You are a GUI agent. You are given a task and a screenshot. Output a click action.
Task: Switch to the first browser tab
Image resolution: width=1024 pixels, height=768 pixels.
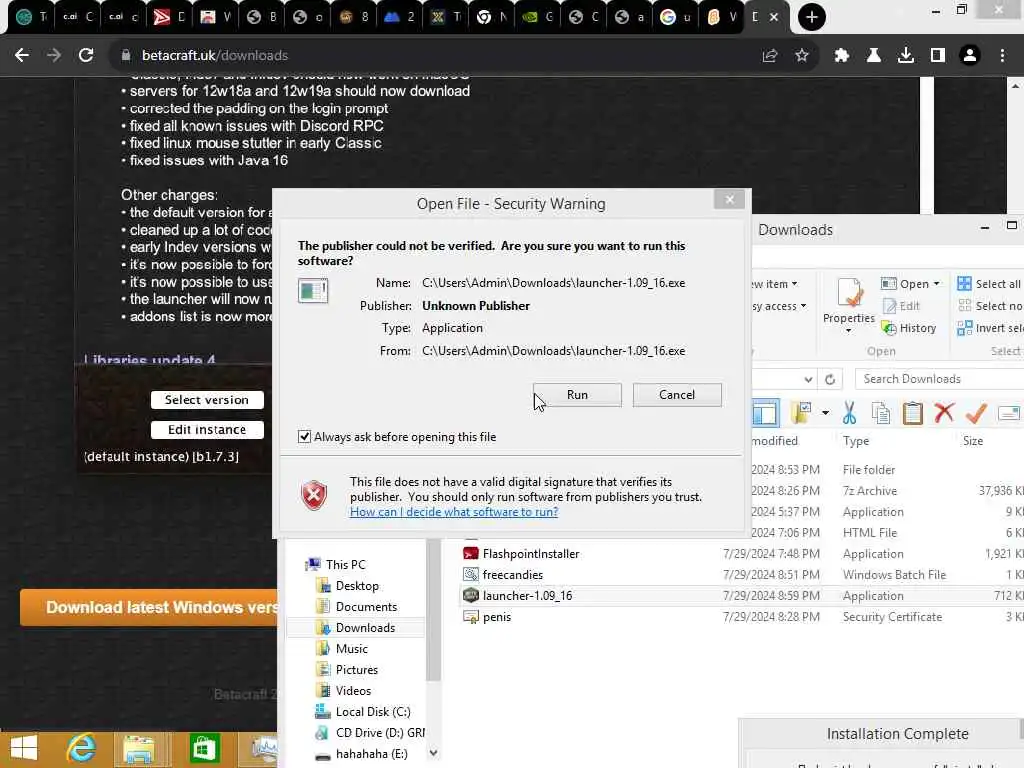[x=31, y=17]
